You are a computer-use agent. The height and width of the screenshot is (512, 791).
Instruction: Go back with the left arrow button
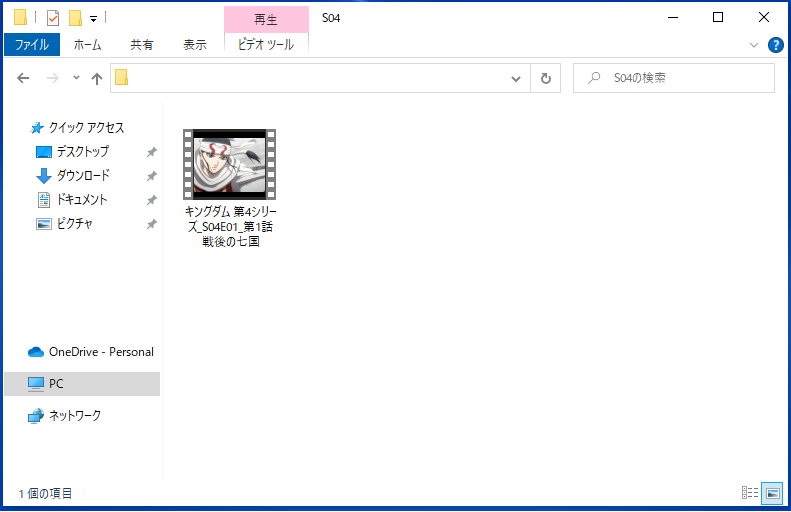(x=23, y=78)
